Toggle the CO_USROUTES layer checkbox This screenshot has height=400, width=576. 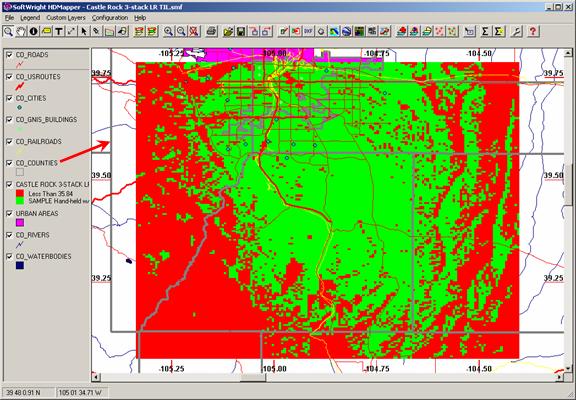click(x=10, y=77)
